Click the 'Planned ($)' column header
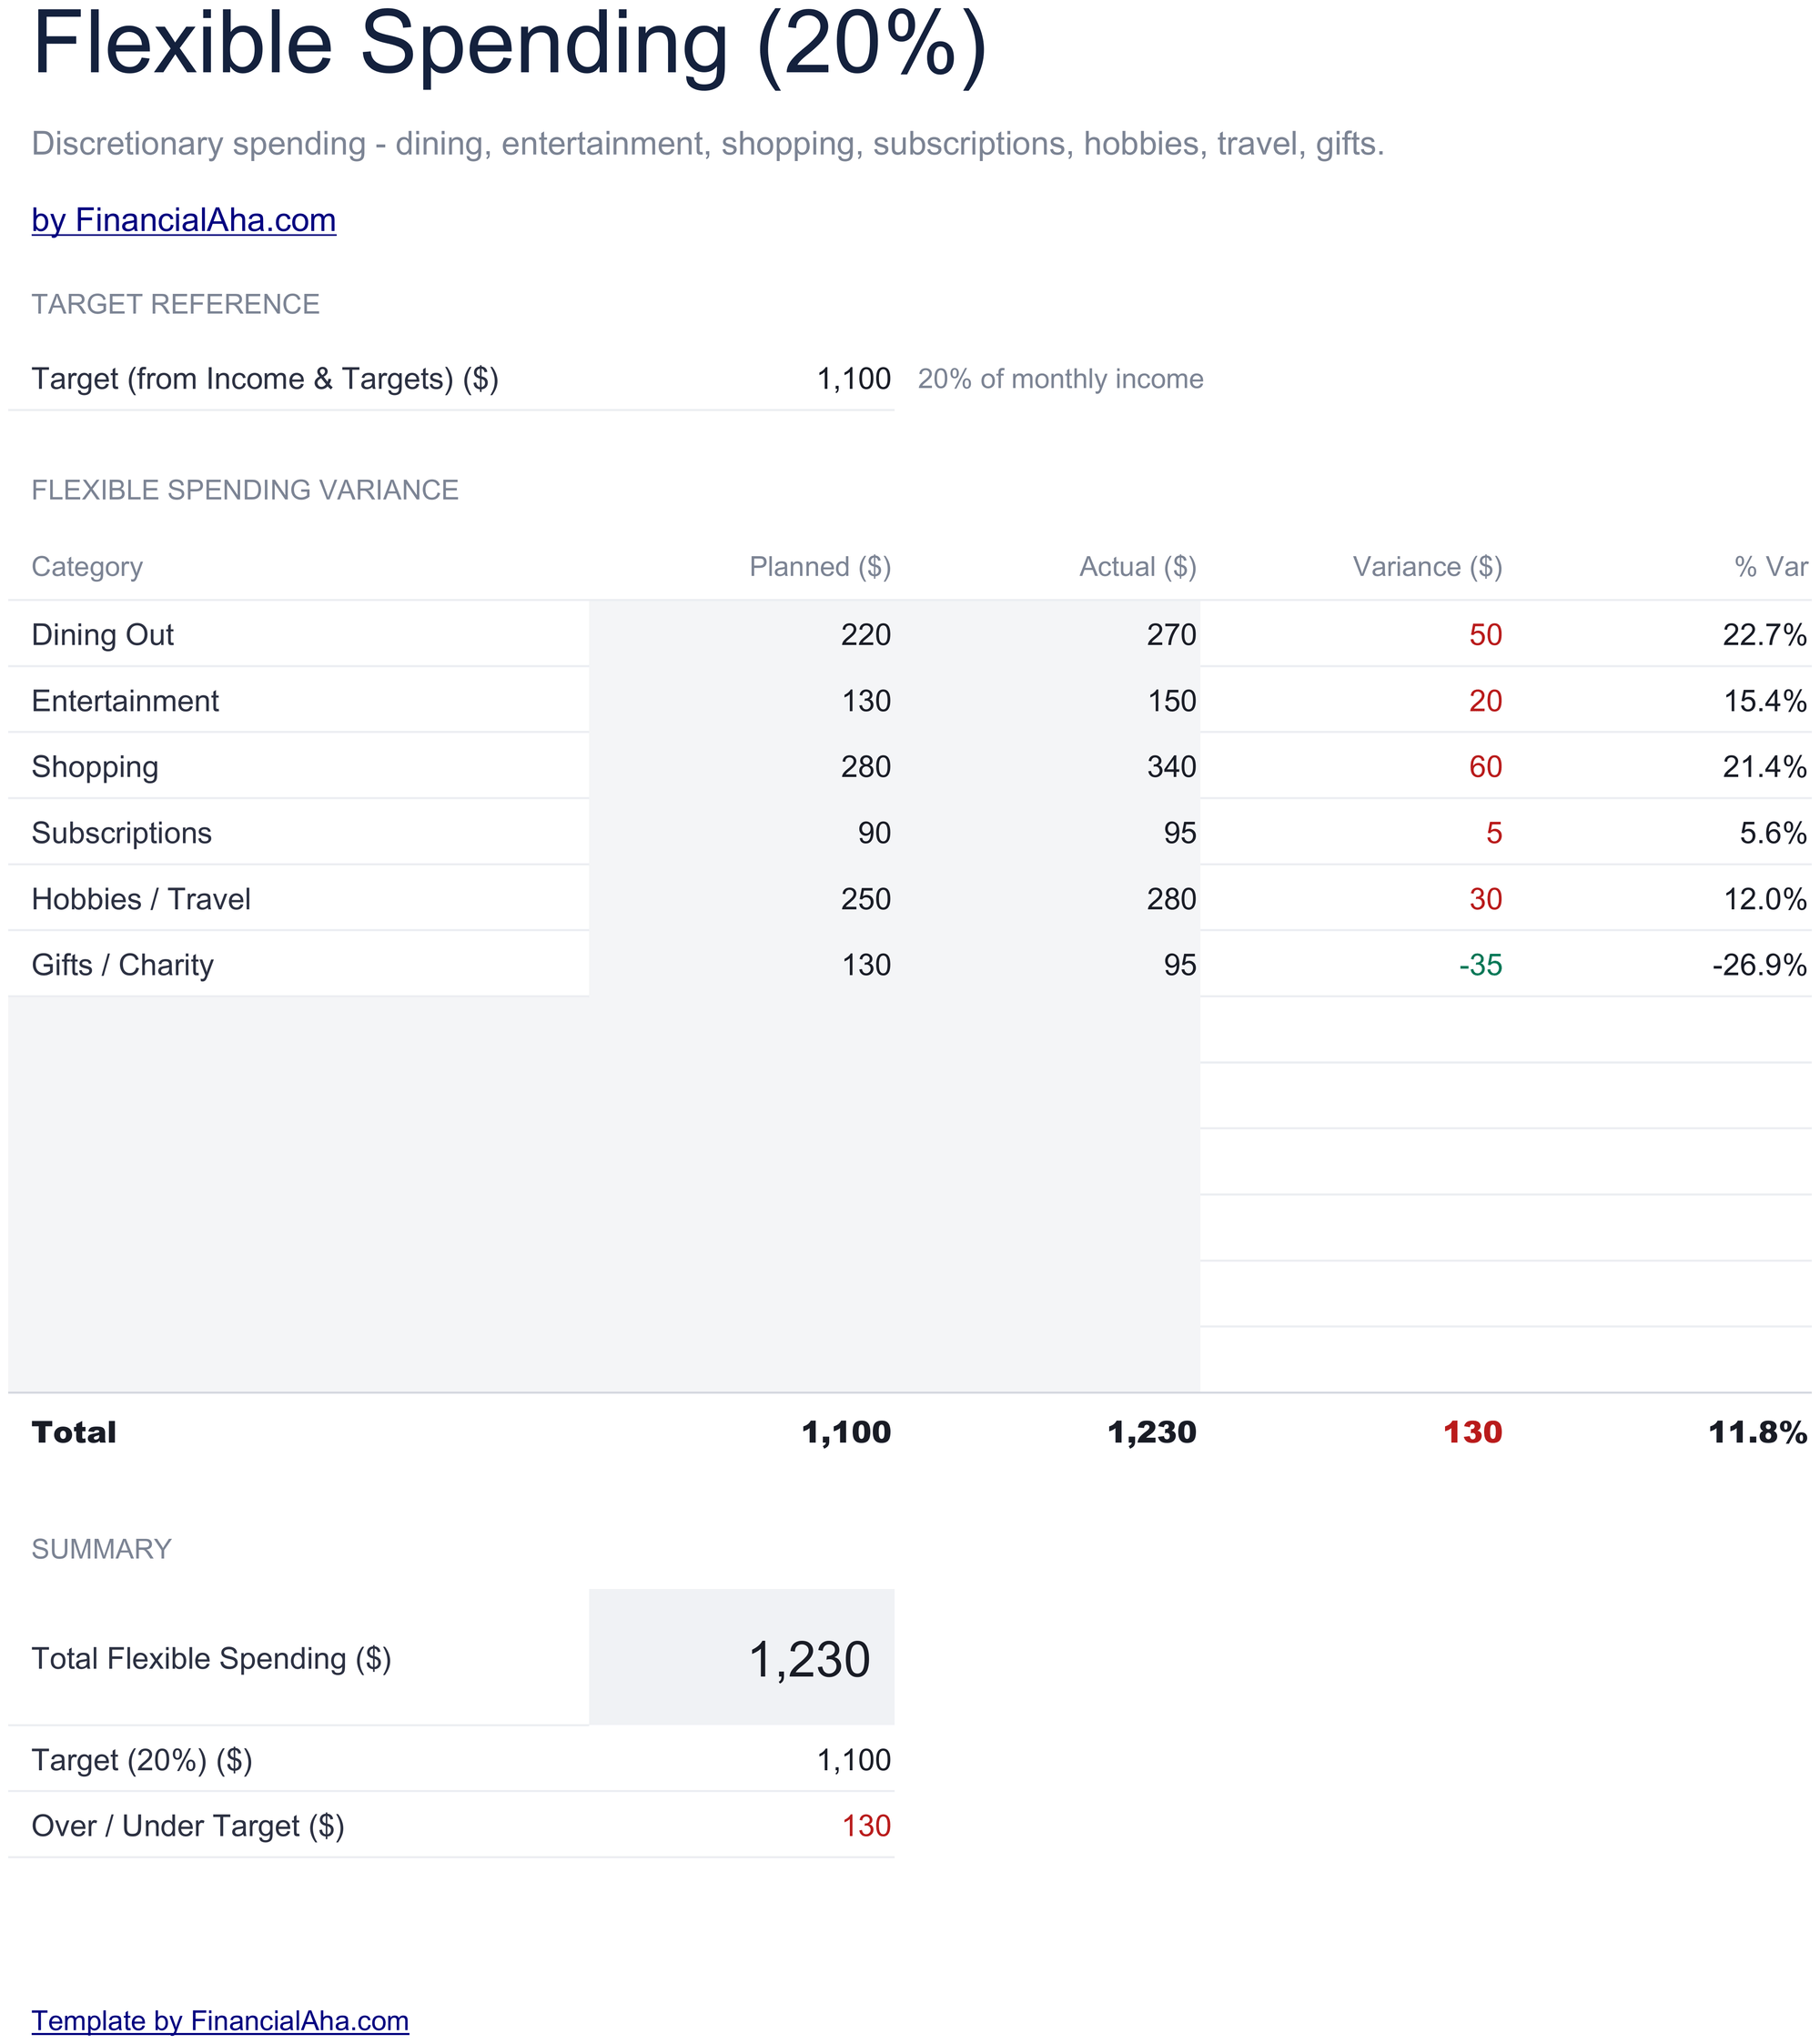Screen dimensions: 1820x2044 pyautogui.click(x=820, y=567)
